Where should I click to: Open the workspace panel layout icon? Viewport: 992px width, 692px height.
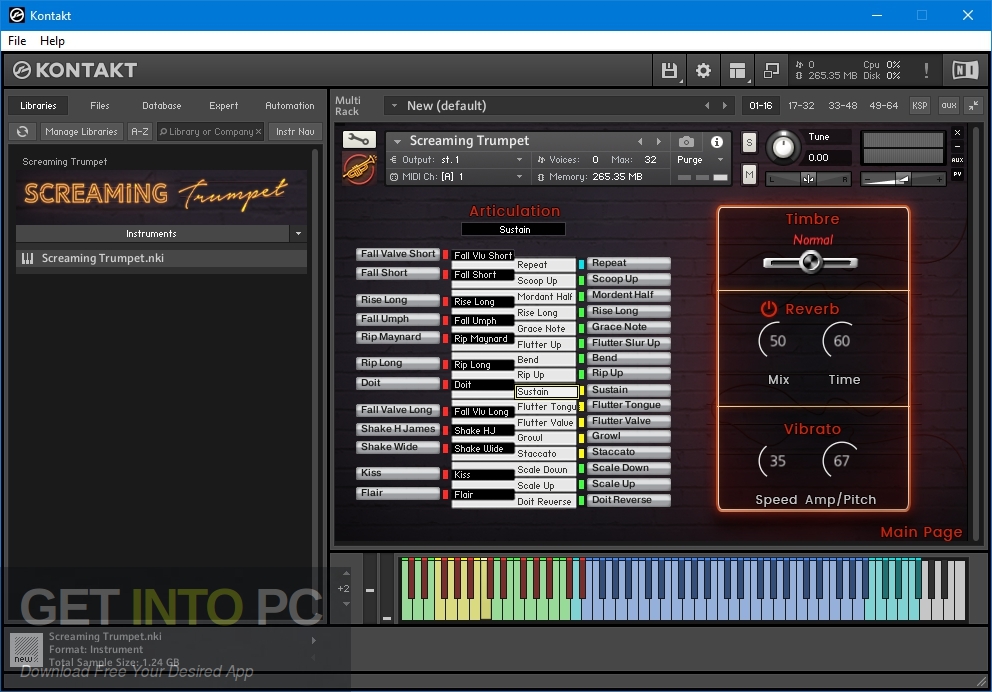737,70
